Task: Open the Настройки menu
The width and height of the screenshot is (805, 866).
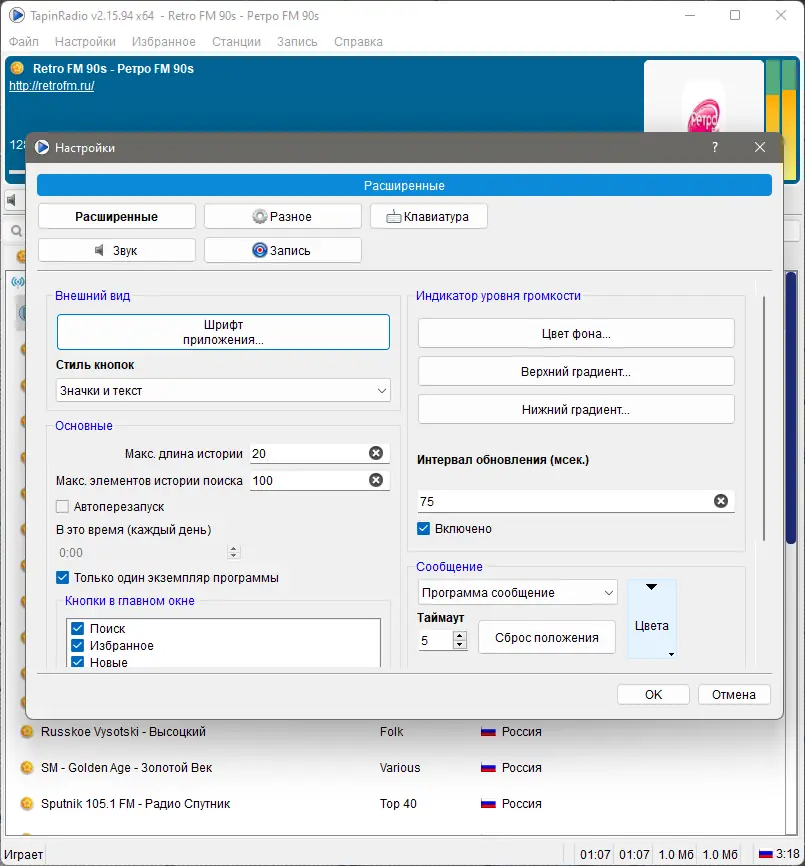Action: click(x=85, y=41)
